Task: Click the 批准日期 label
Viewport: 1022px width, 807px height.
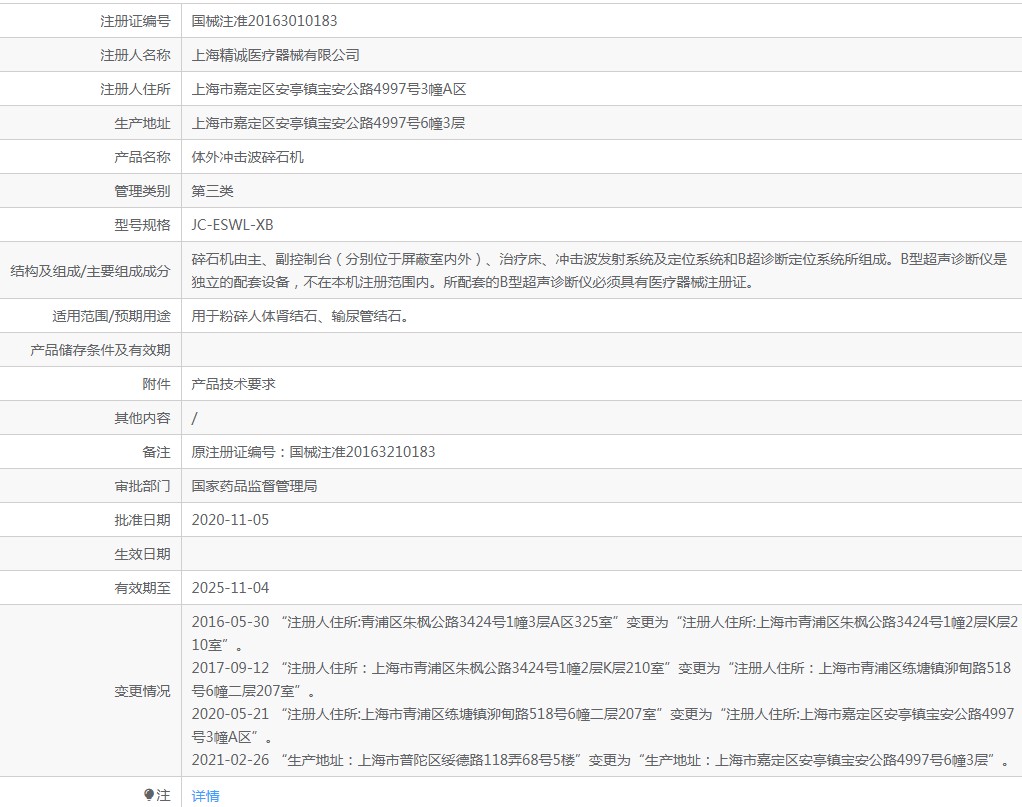Action: 142,520
